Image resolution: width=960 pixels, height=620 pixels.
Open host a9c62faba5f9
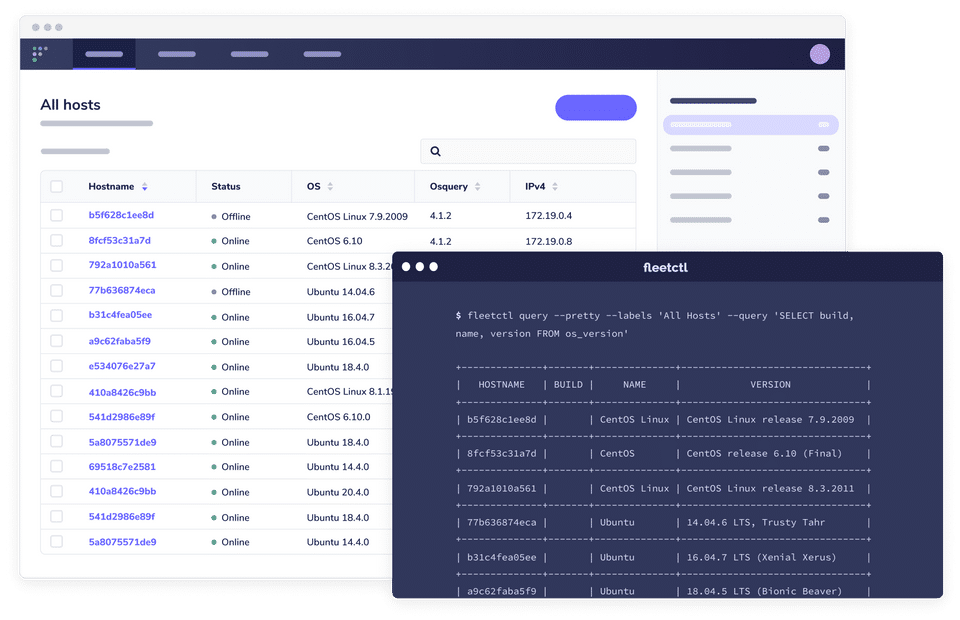(119, 342)
